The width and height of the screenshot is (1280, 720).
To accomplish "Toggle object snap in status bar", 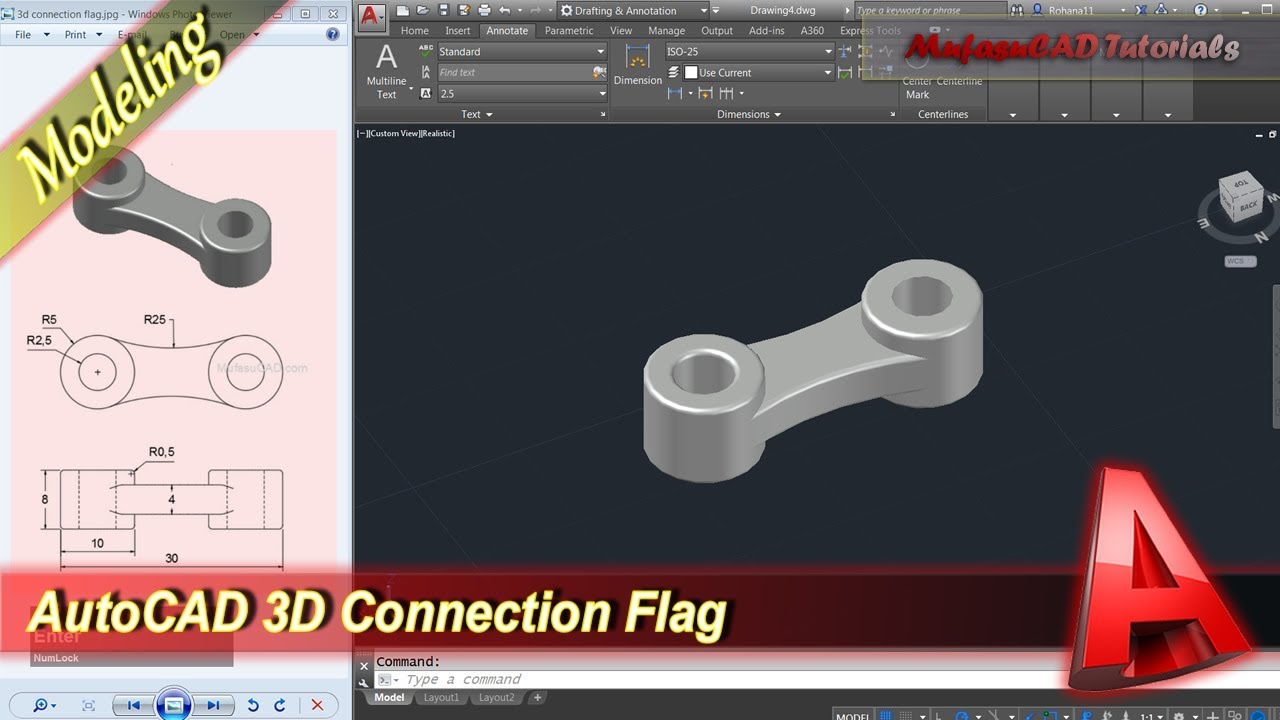I will (1049, 715).
